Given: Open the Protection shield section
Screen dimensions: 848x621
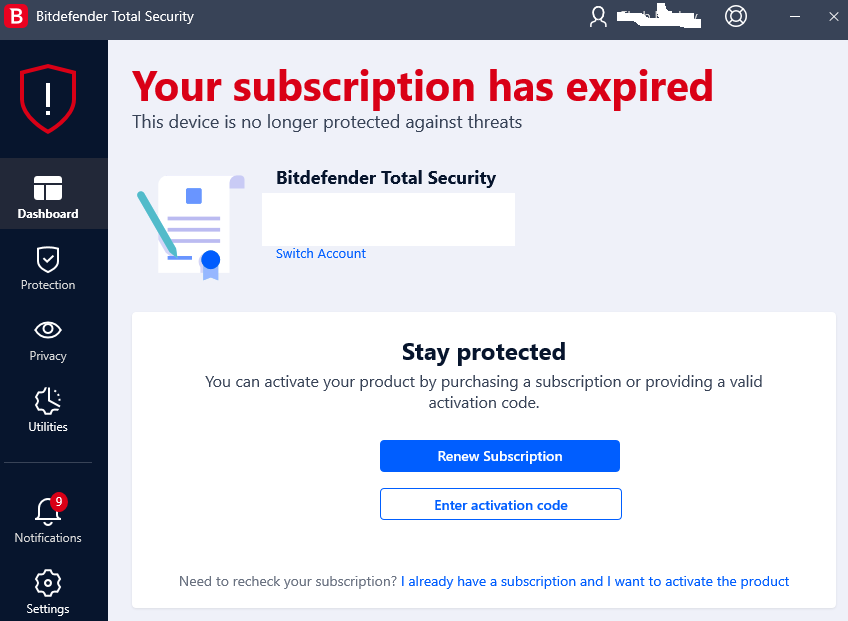Looking at the screenshot, I should 48,268.
